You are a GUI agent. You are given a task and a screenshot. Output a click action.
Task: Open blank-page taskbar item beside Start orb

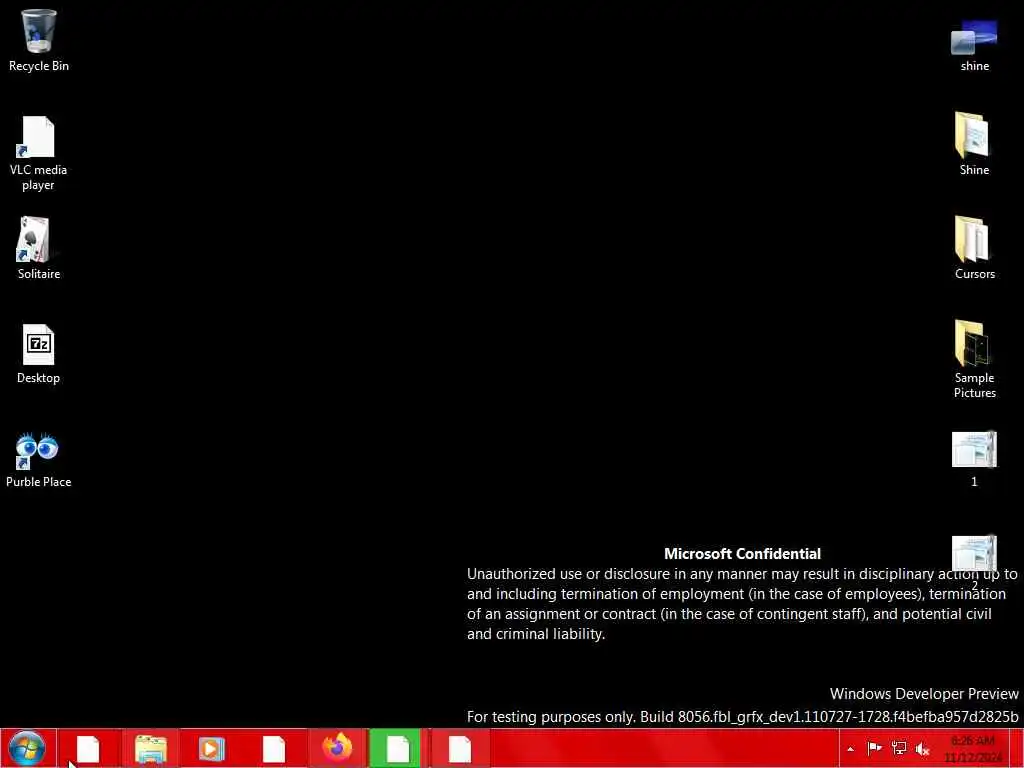[88, 749]
